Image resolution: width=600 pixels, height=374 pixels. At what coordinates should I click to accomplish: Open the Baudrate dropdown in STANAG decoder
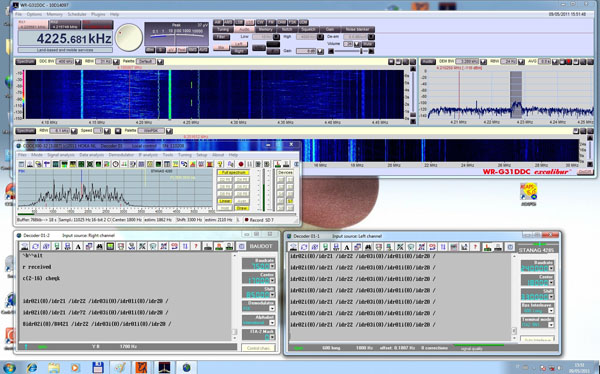tap(551, 268)
